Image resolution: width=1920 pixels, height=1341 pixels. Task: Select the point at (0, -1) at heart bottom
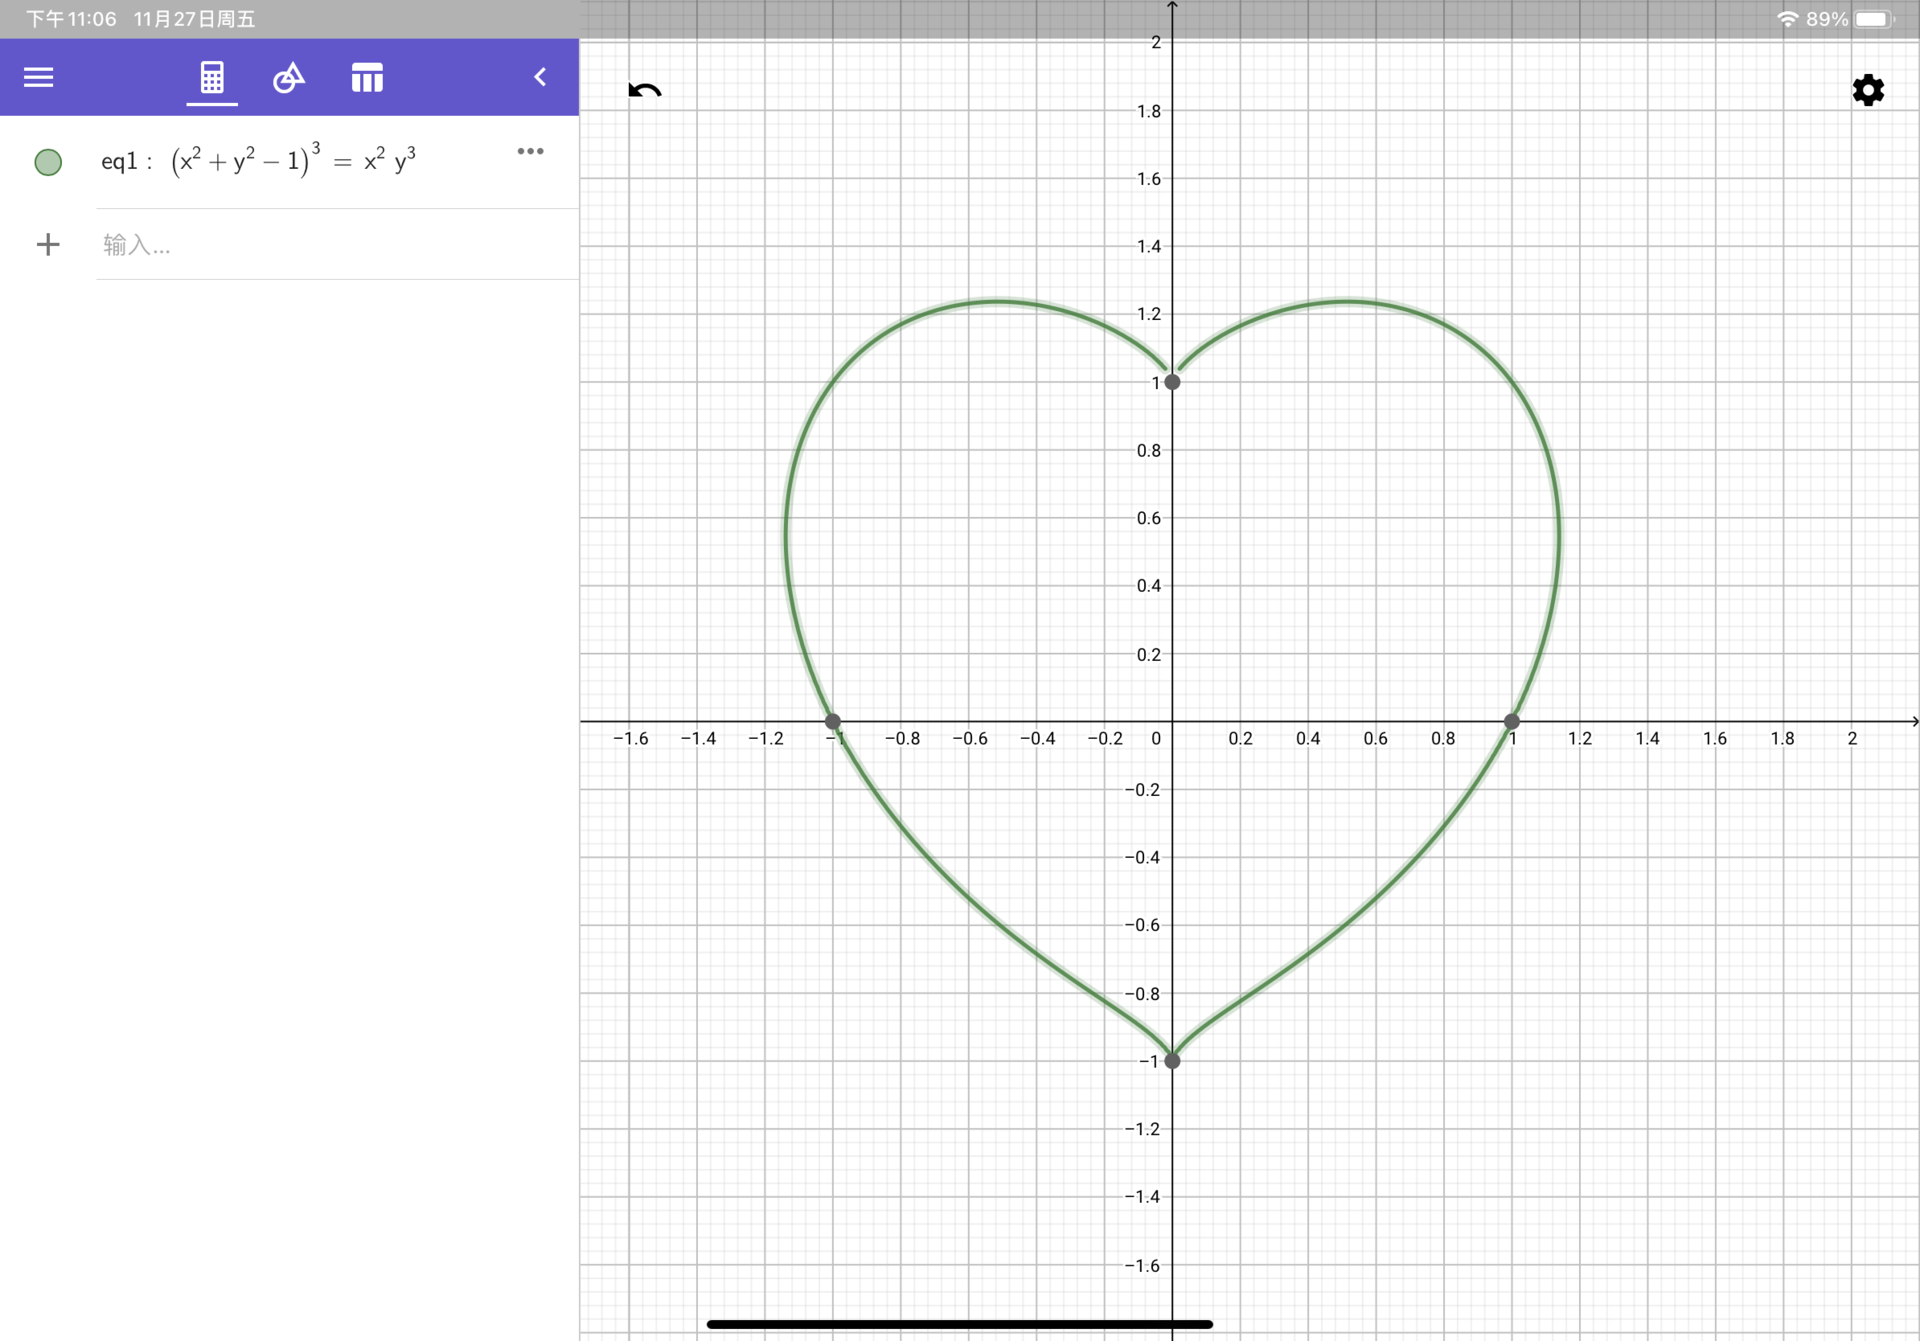[1172, 1061]
